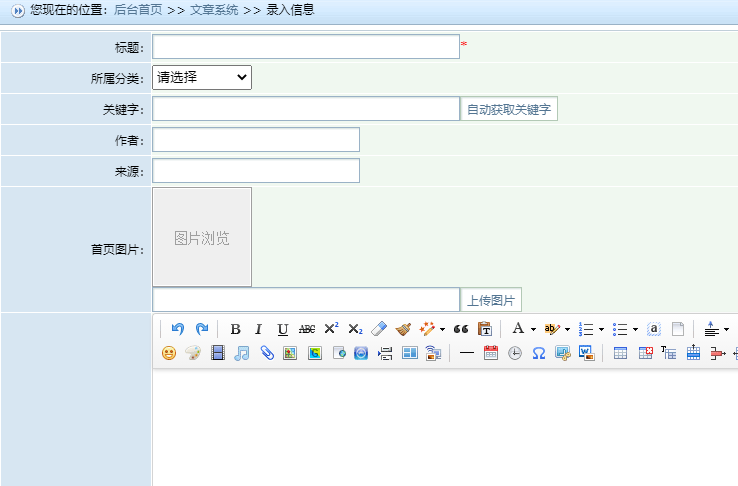
Task: Focus the 来源 source input field
Action: pyautogui.click(x=256, y=171)
